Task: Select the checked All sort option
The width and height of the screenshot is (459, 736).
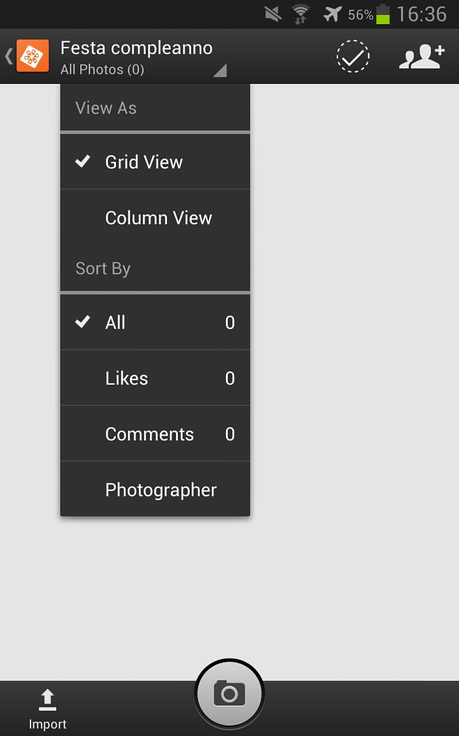Action: 155,322
